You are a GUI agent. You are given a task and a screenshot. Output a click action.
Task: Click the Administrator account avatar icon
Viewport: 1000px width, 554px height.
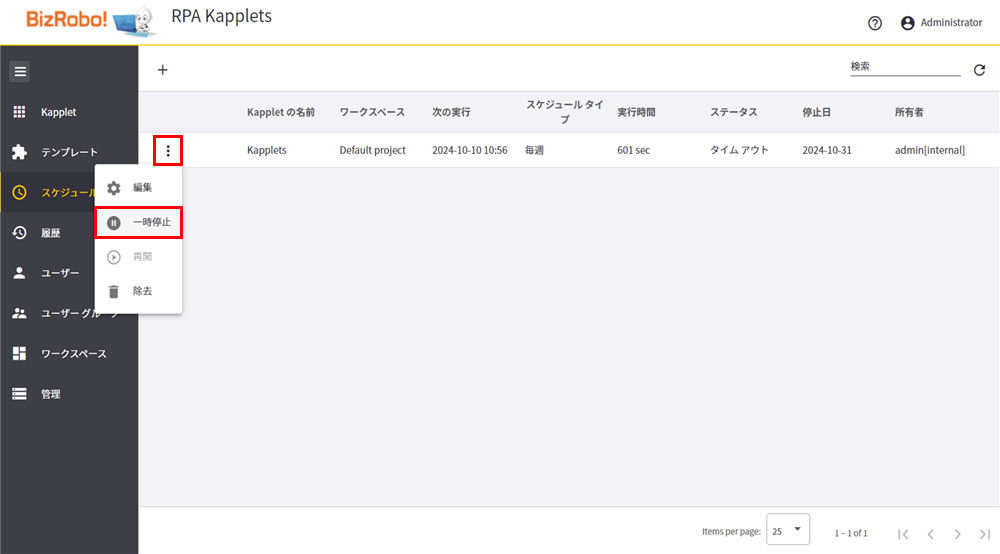coord(908,23)
